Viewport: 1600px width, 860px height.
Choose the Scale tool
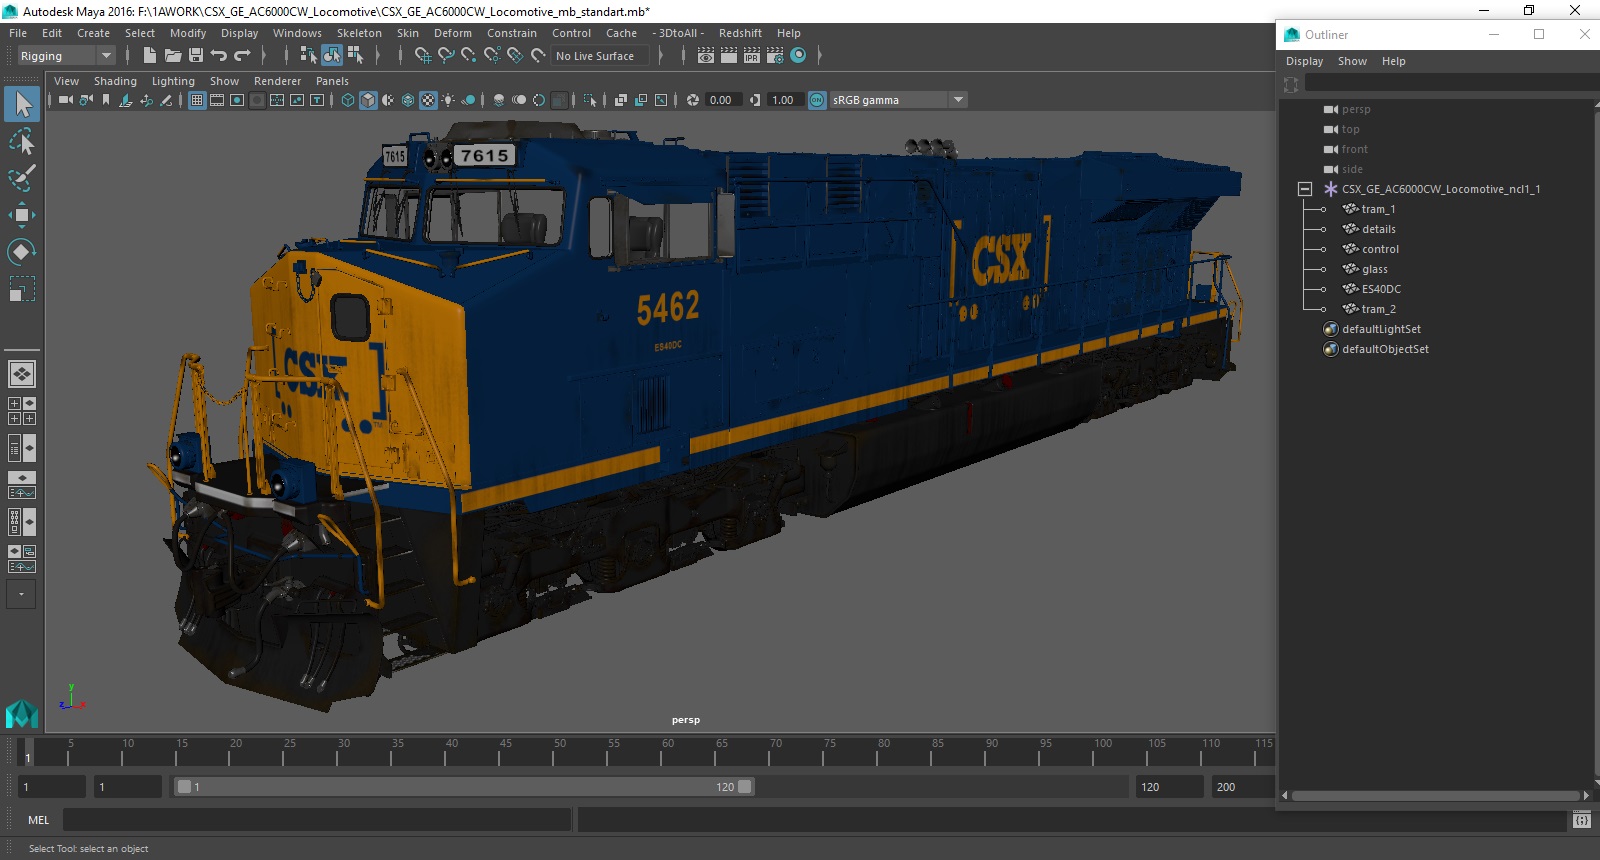click(22, 289)
